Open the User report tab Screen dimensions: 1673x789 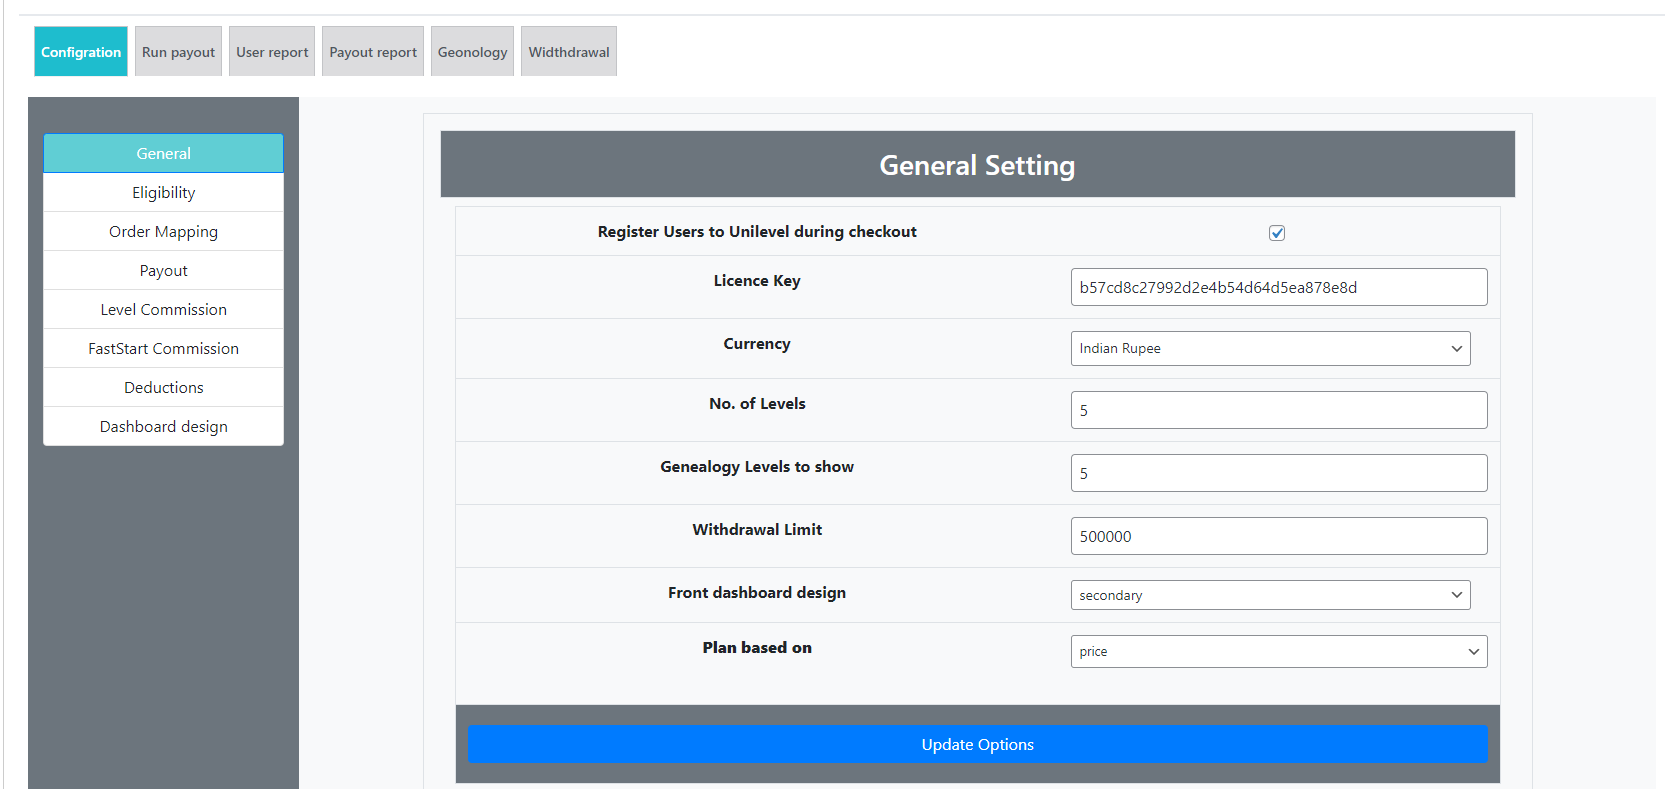[272, 52]
